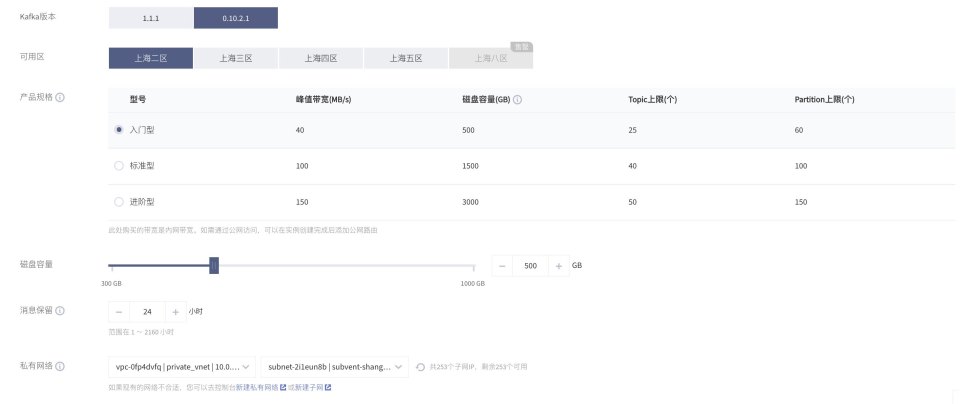This screenshot has width=960, height=404.
Task: Refresh the subnet list with the reload icon
Action: coord(420,367)
